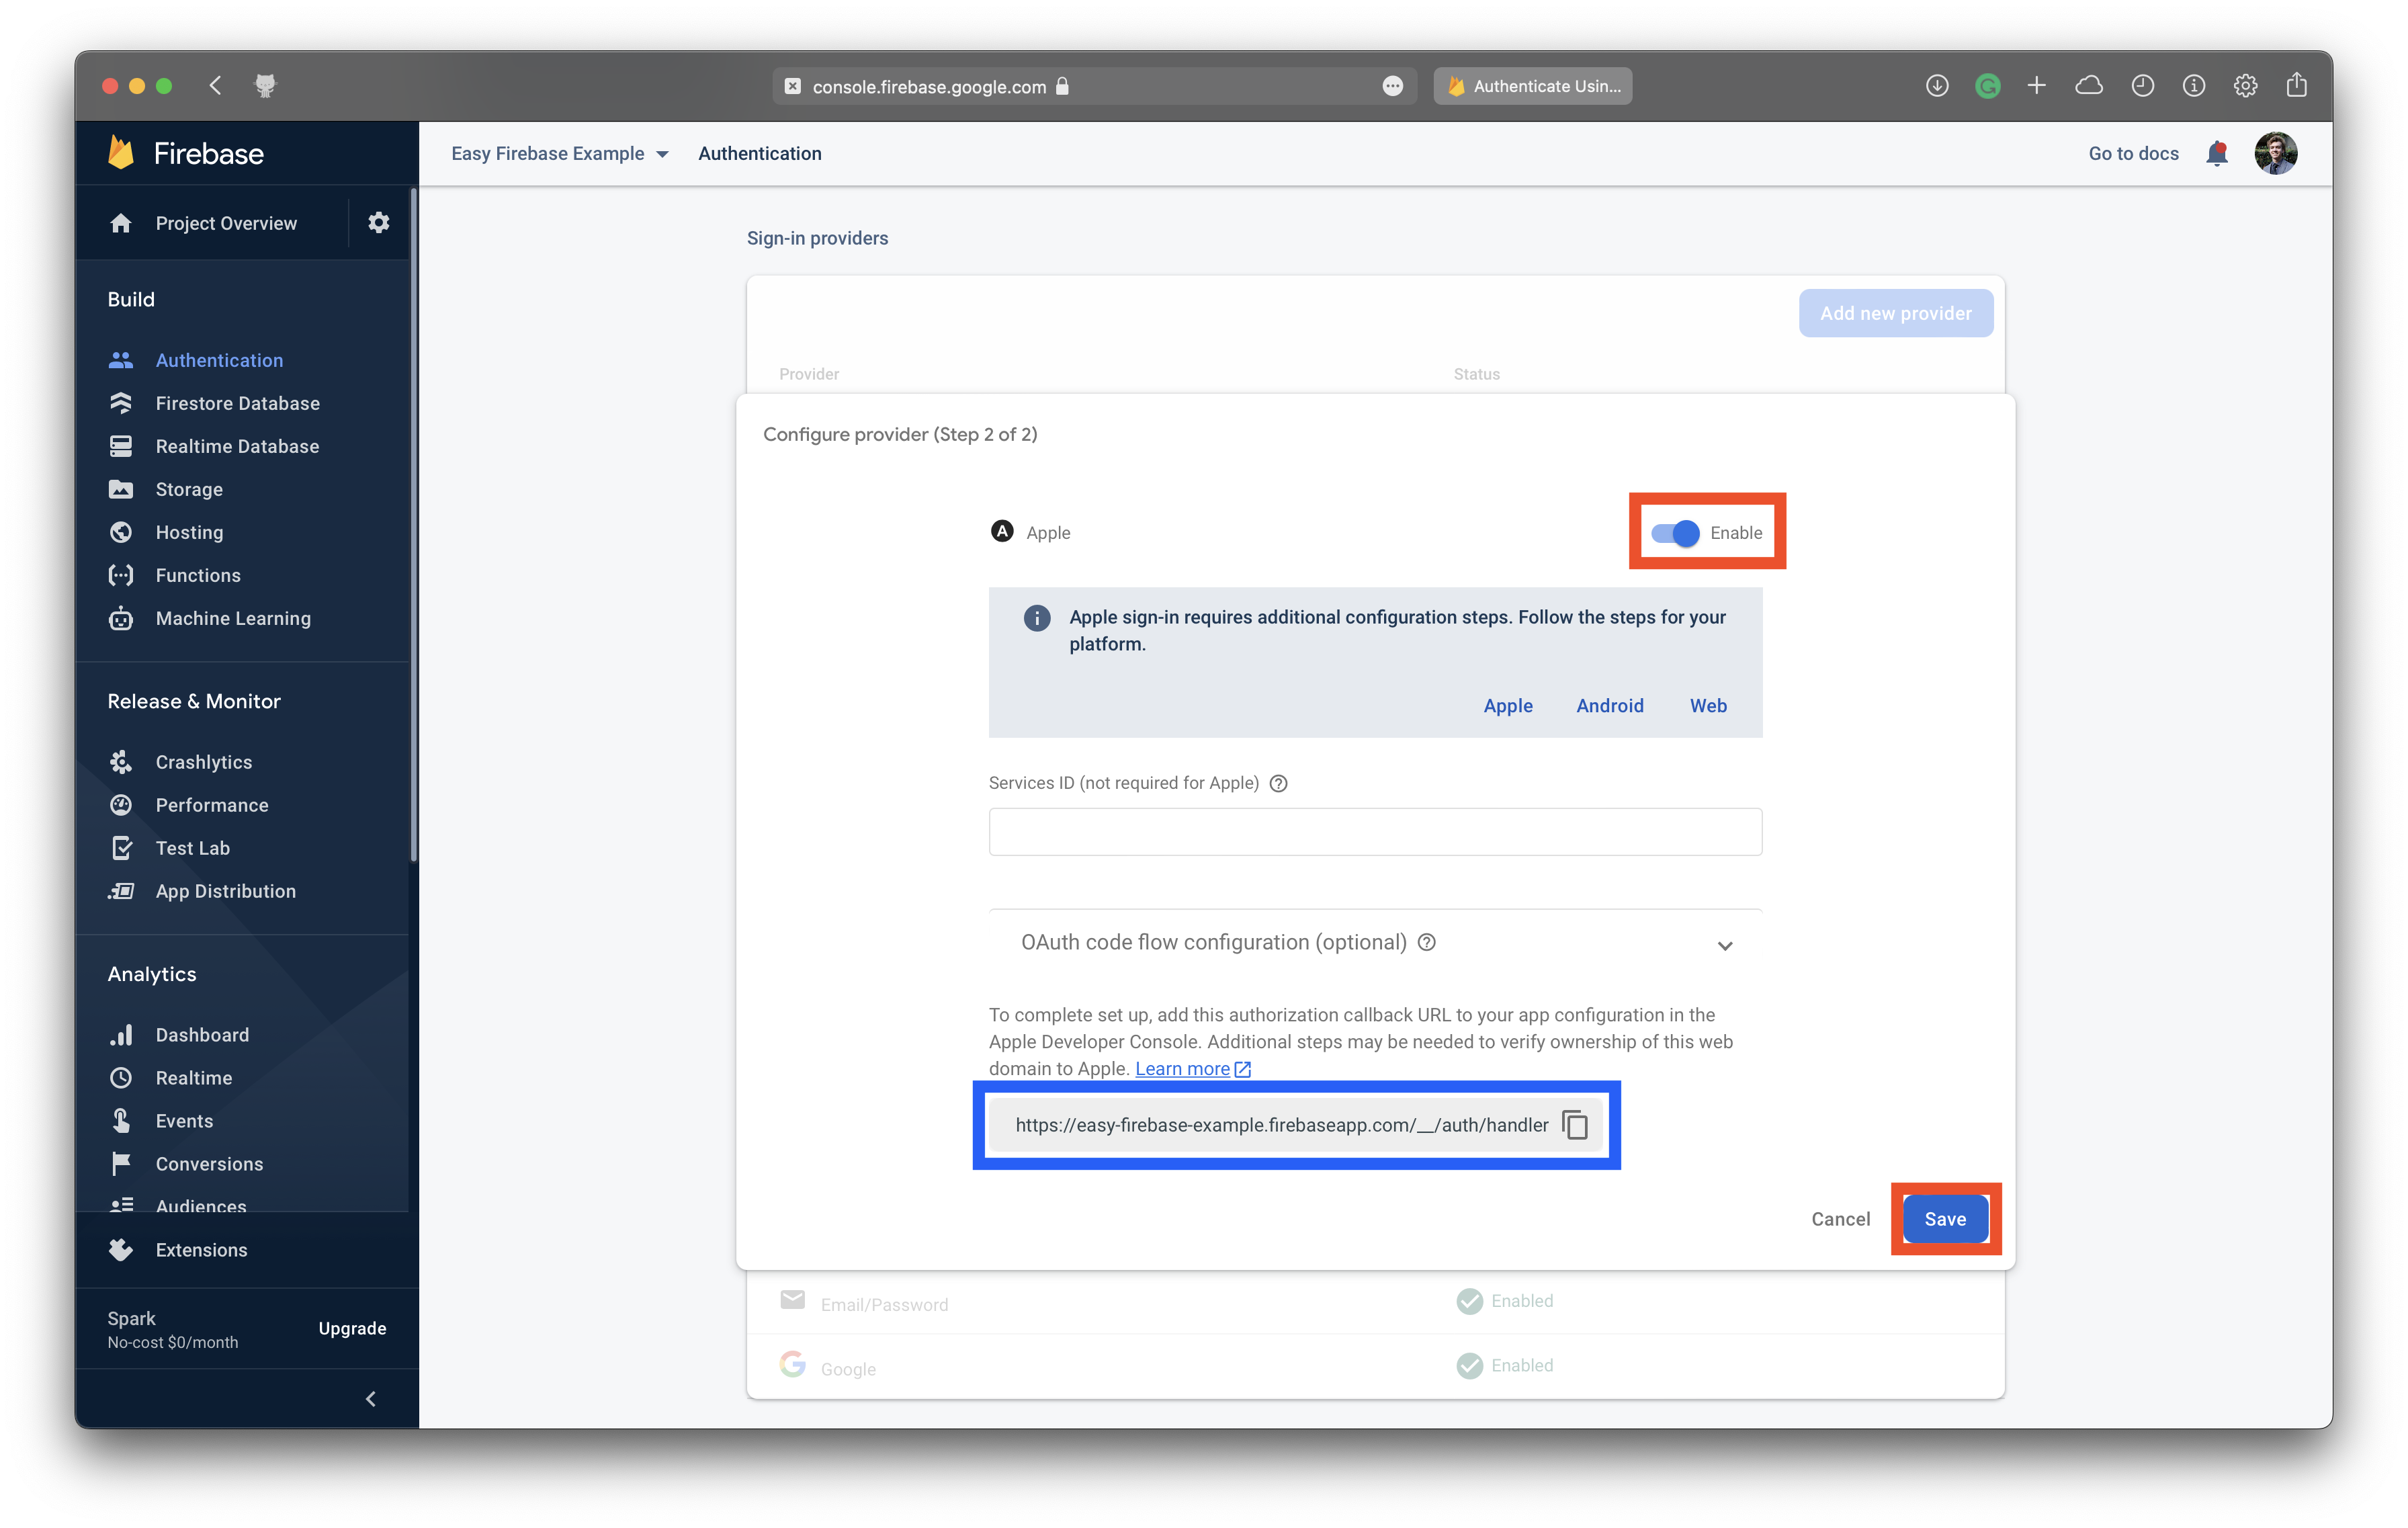Click OAuth code flow help icon
Screen dimensions: 2408x1528
click(1427, 942)
